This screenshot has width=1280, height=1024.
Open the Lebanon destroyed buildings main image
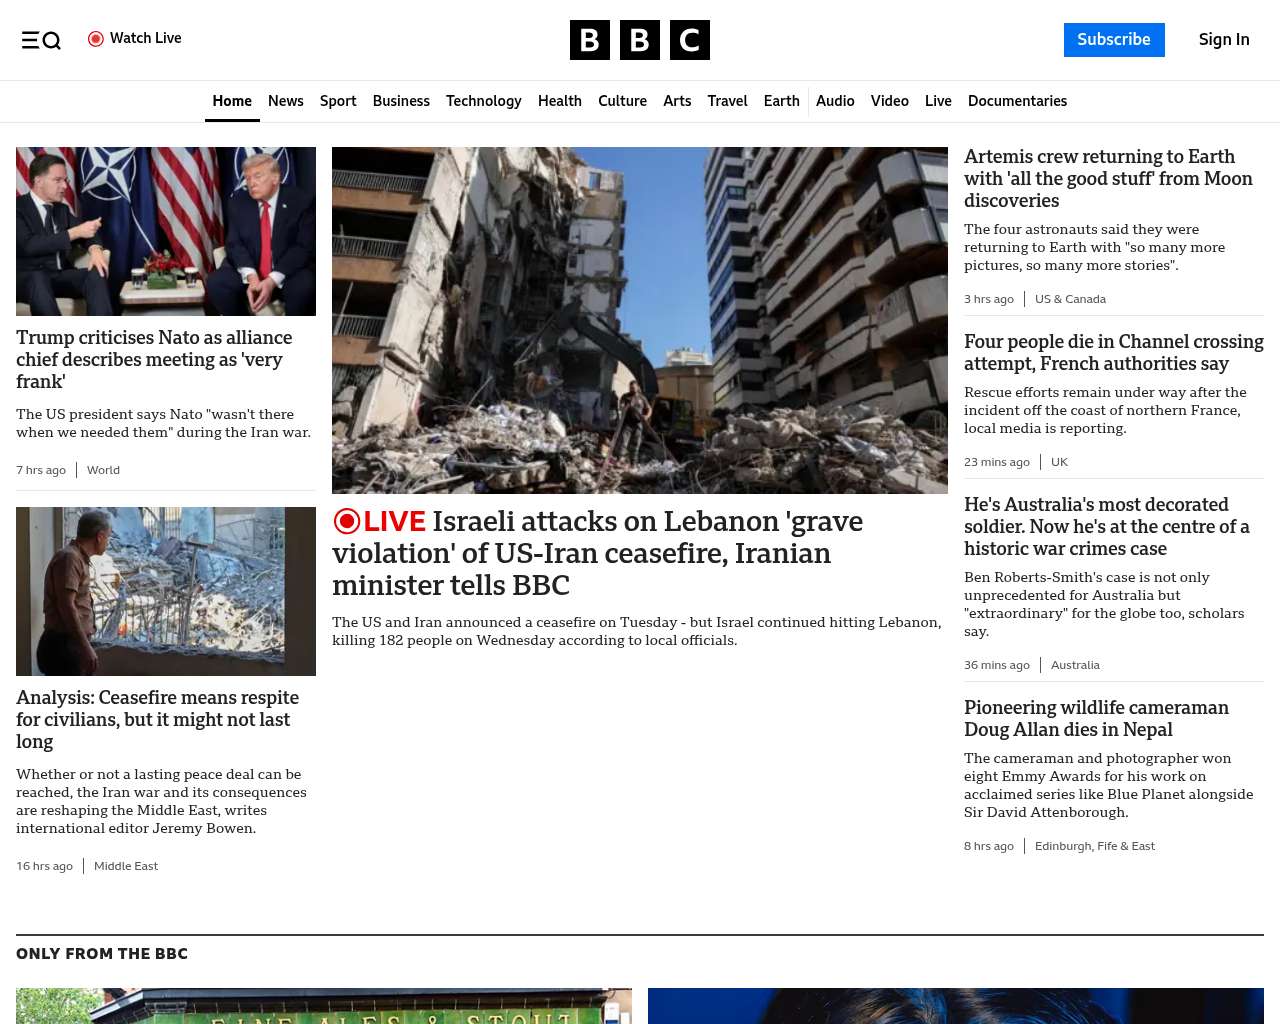coord(640,320)
